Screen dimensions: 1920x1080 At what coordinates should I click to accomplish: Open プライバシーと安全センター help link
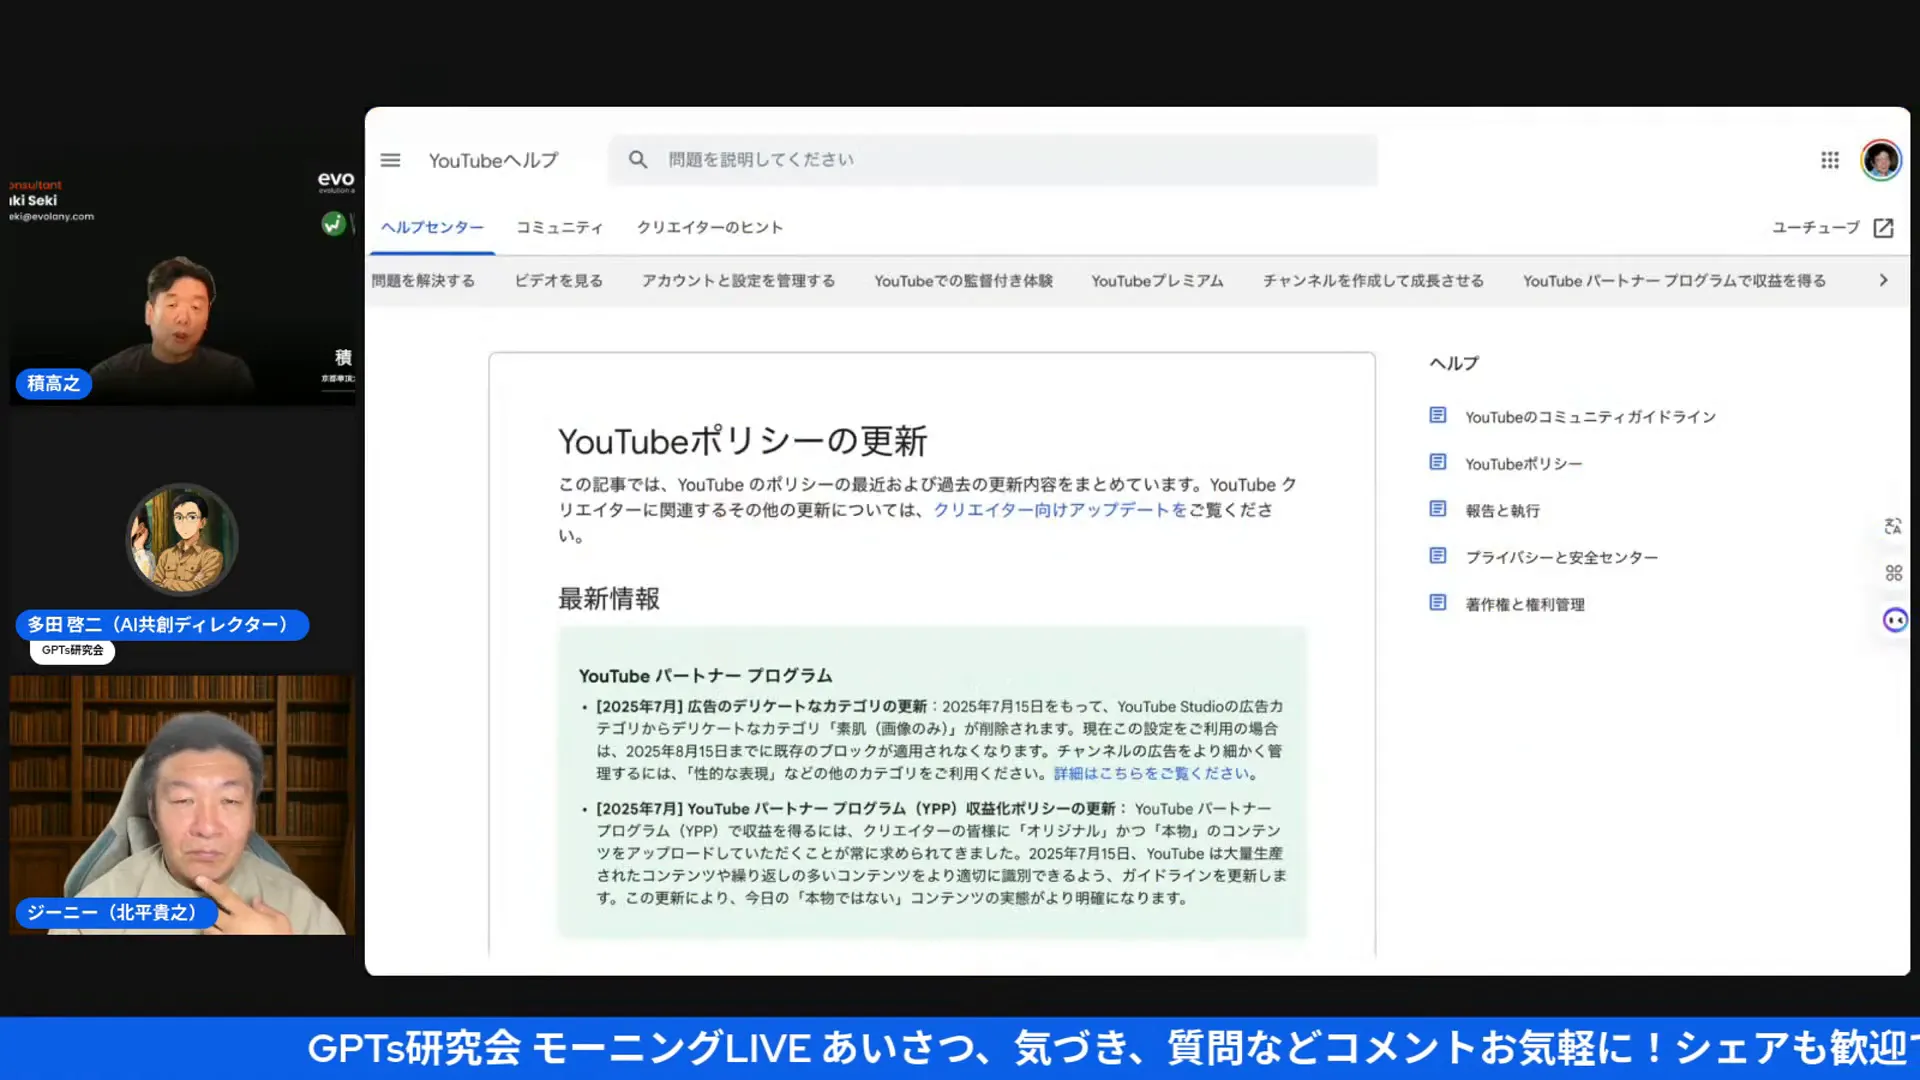click(1561, 558)
